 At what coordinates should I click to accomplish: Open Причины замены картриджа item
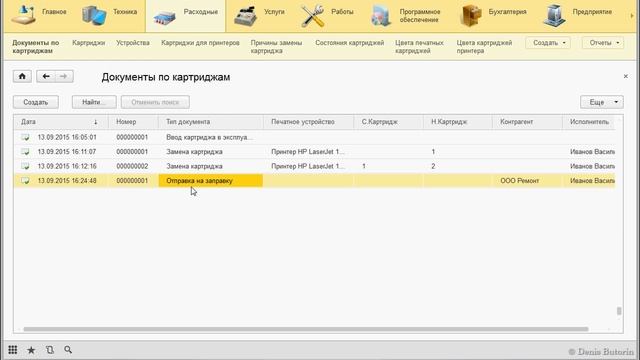pos(276,47)
